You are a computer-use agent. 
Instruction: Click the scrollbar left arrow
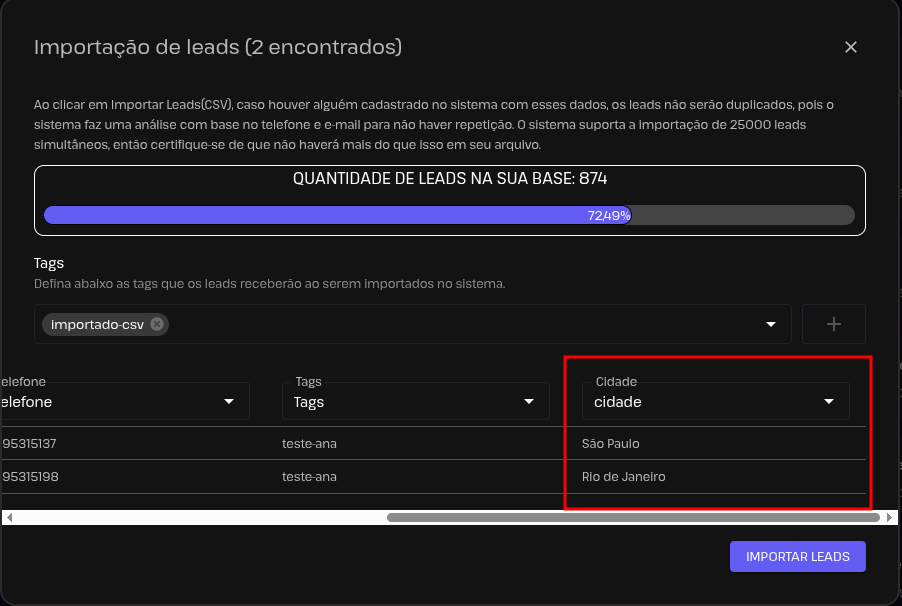9,518
